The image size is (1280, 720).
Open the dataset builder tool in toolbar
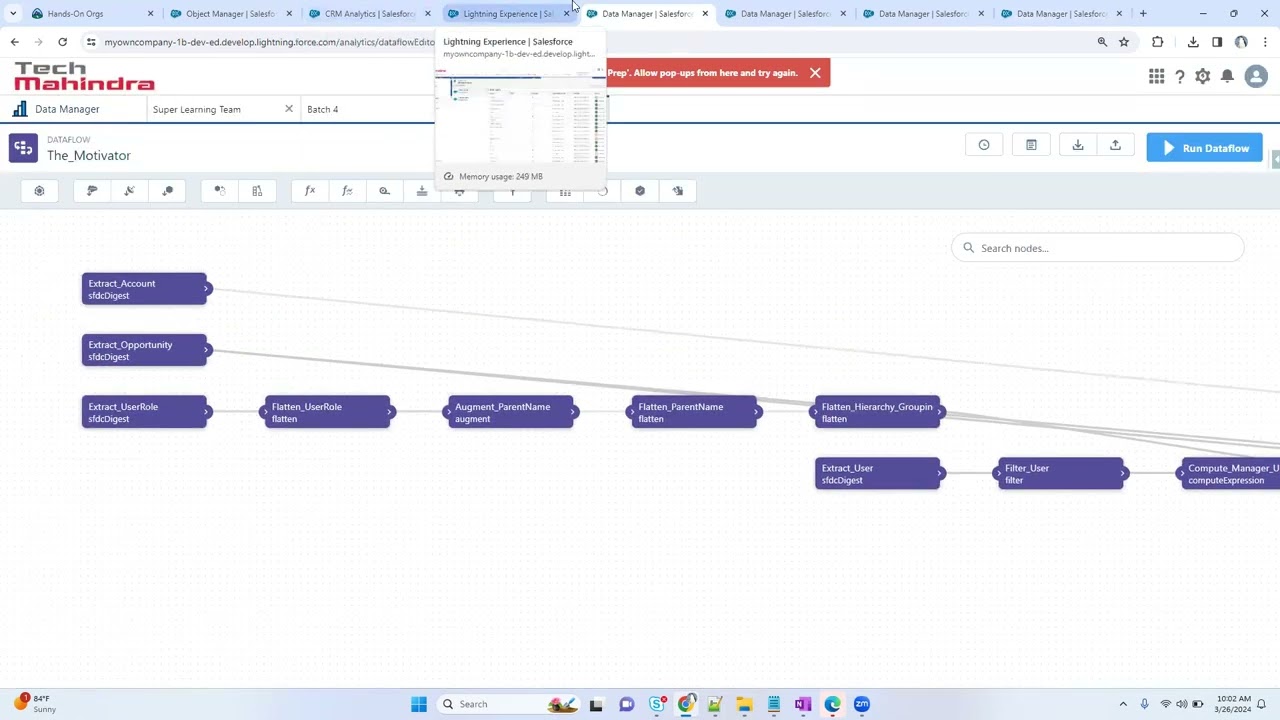click(39, 191)
